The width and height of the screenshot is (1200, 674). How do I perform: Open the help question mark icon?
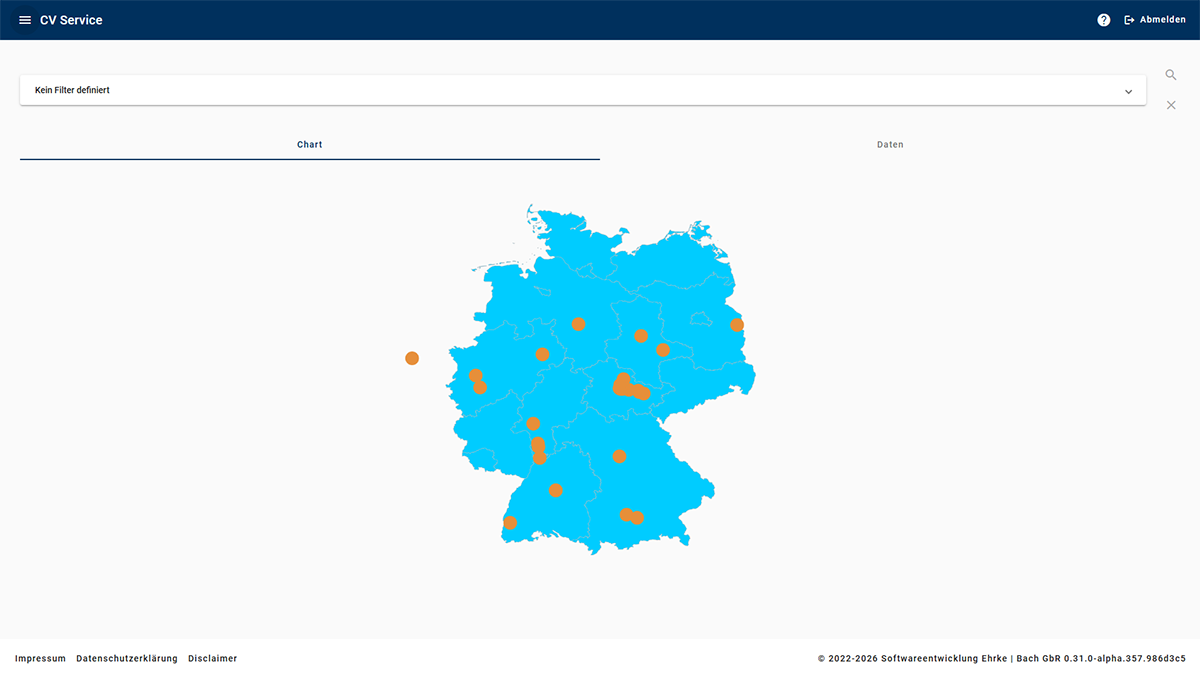(x=1104, y=20)
